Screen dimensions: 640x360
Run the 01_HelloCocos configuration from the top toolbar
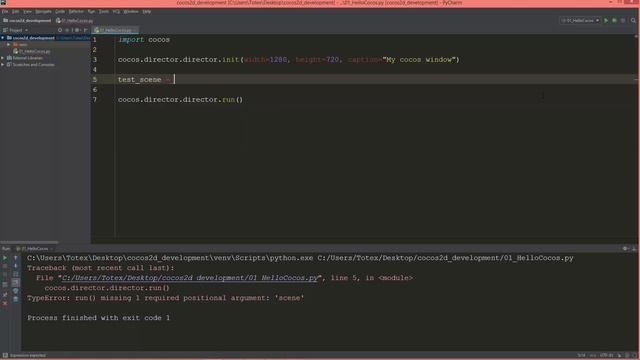[606, 20]
